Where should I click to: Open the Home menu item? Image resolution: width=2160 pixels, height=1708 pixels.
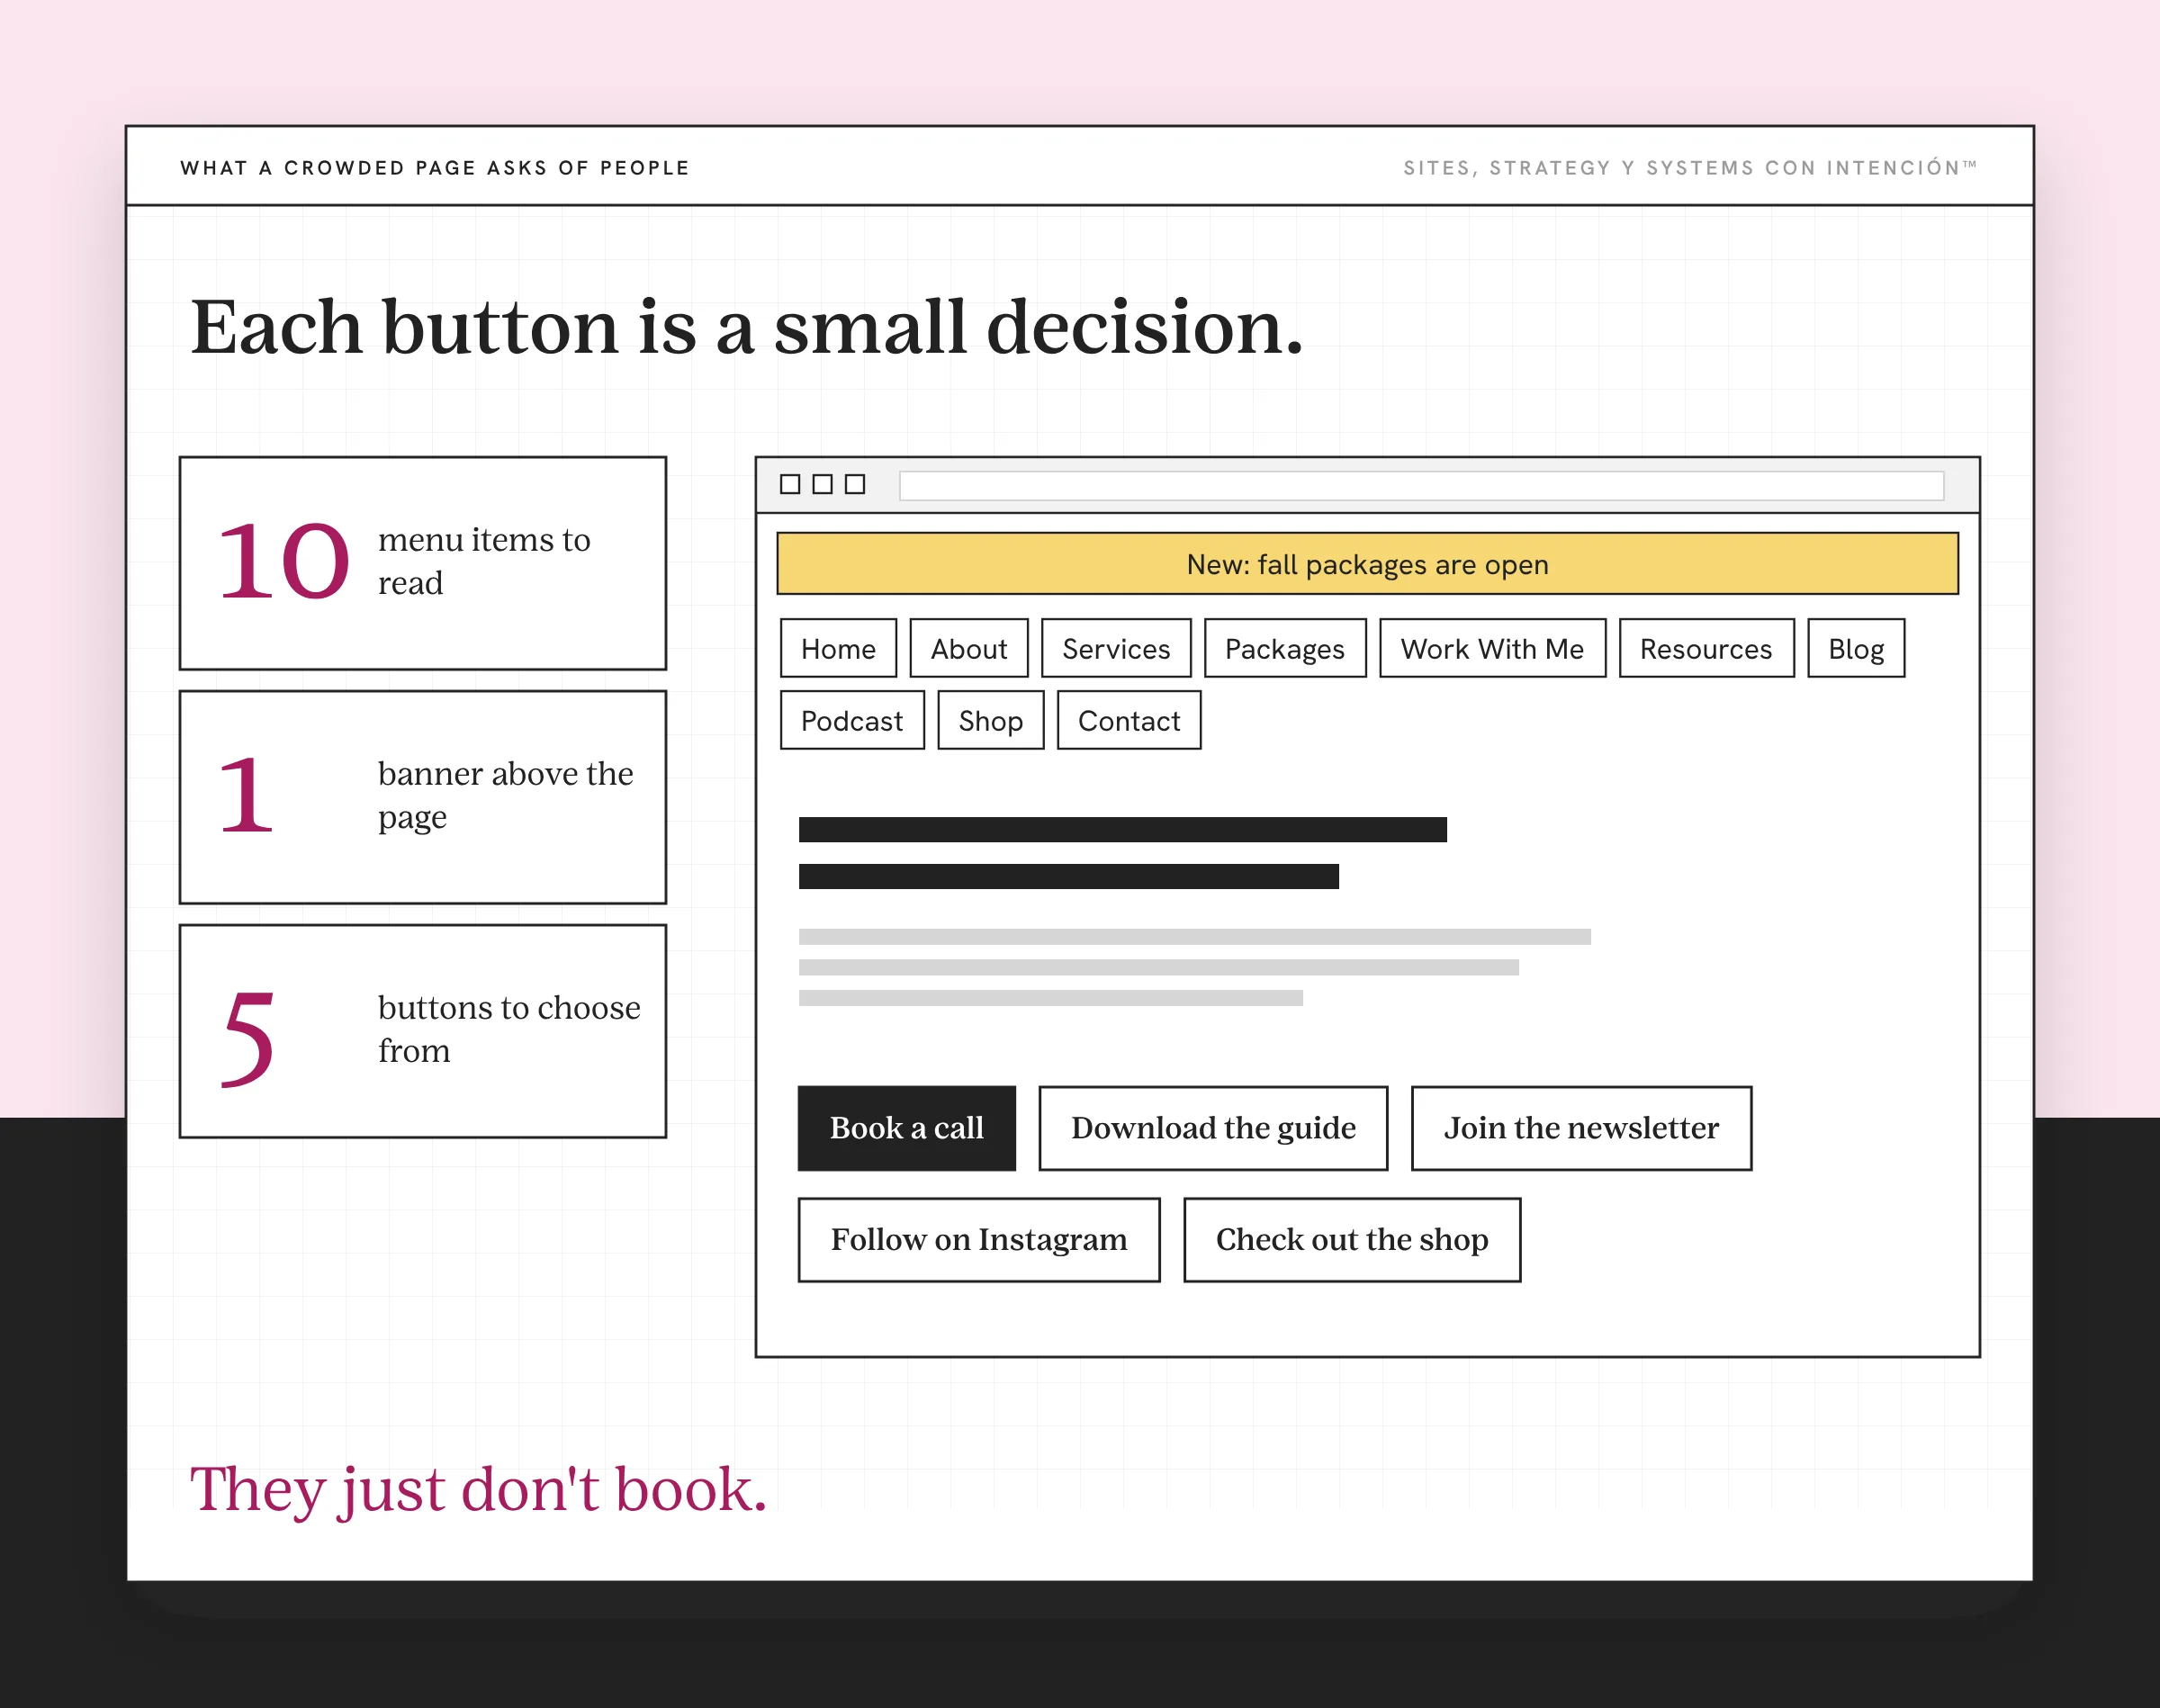point(838,648)
